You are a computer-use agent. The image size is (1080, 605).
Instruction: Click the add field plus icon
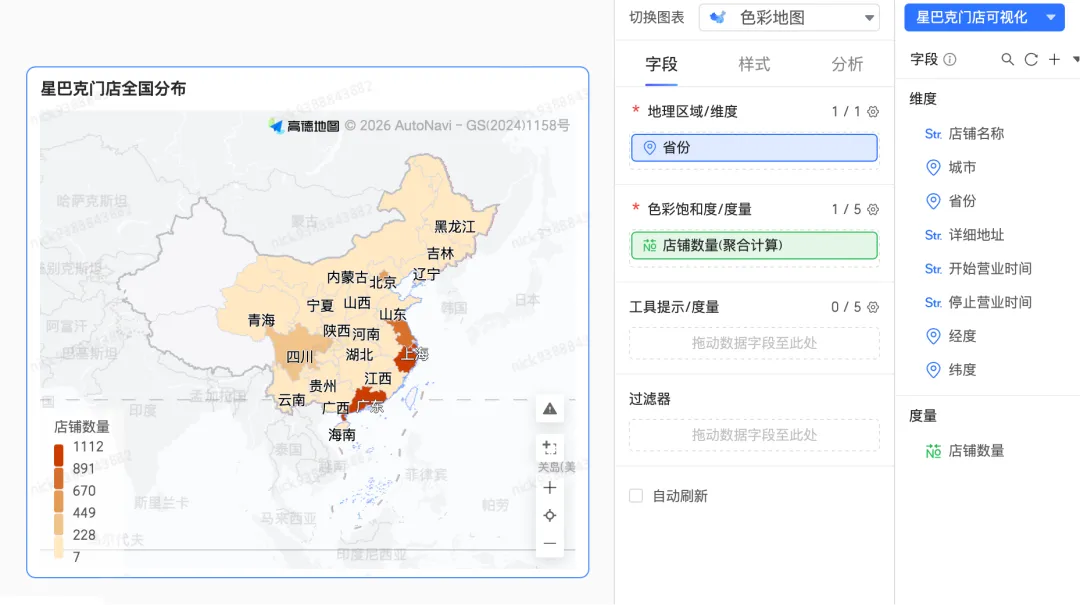coord(1055,59)
